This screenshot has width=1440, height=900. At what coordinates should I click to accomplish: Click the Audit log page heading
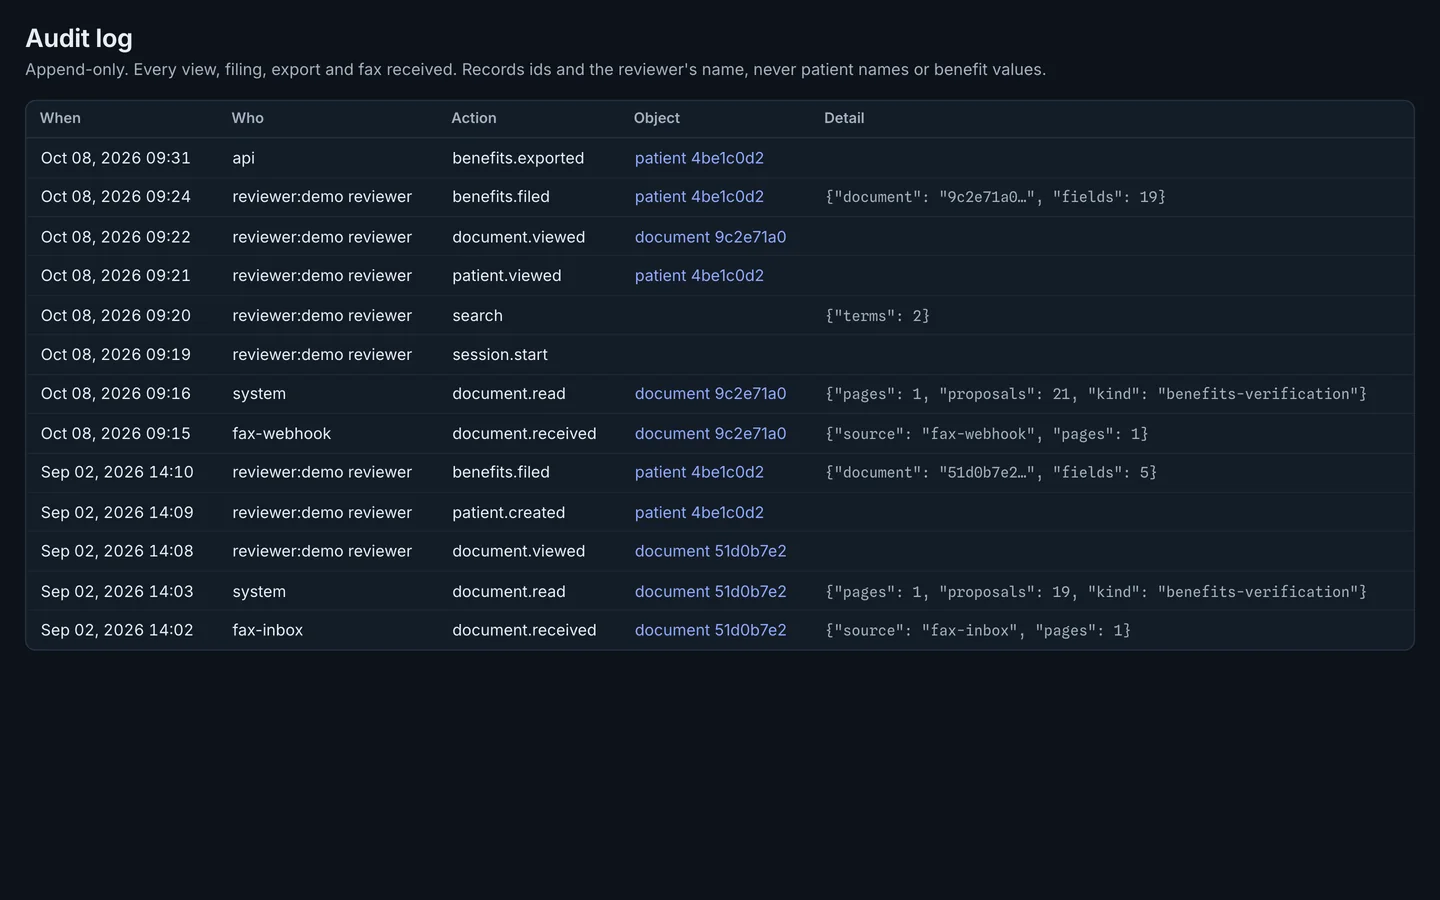pyautogui.click(x=79, y=38)
